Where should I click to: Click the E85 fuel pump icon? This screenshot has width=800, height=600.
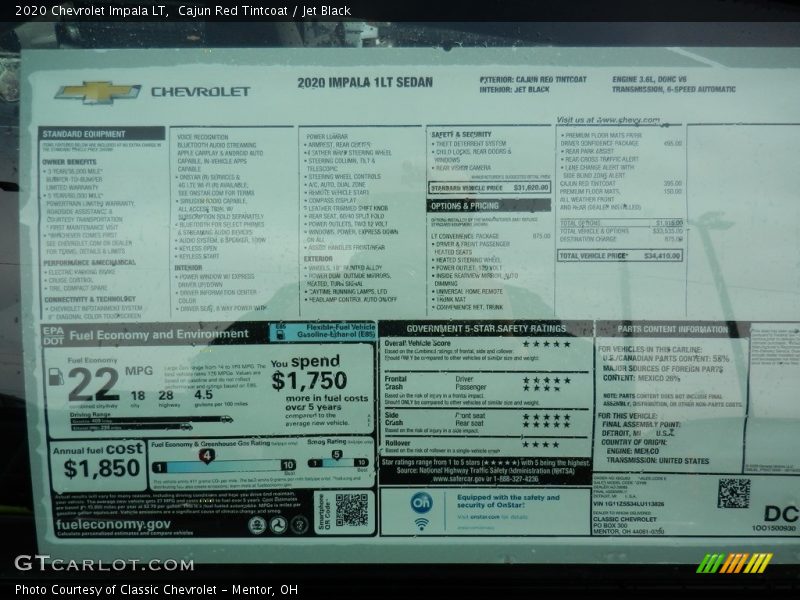280,335
